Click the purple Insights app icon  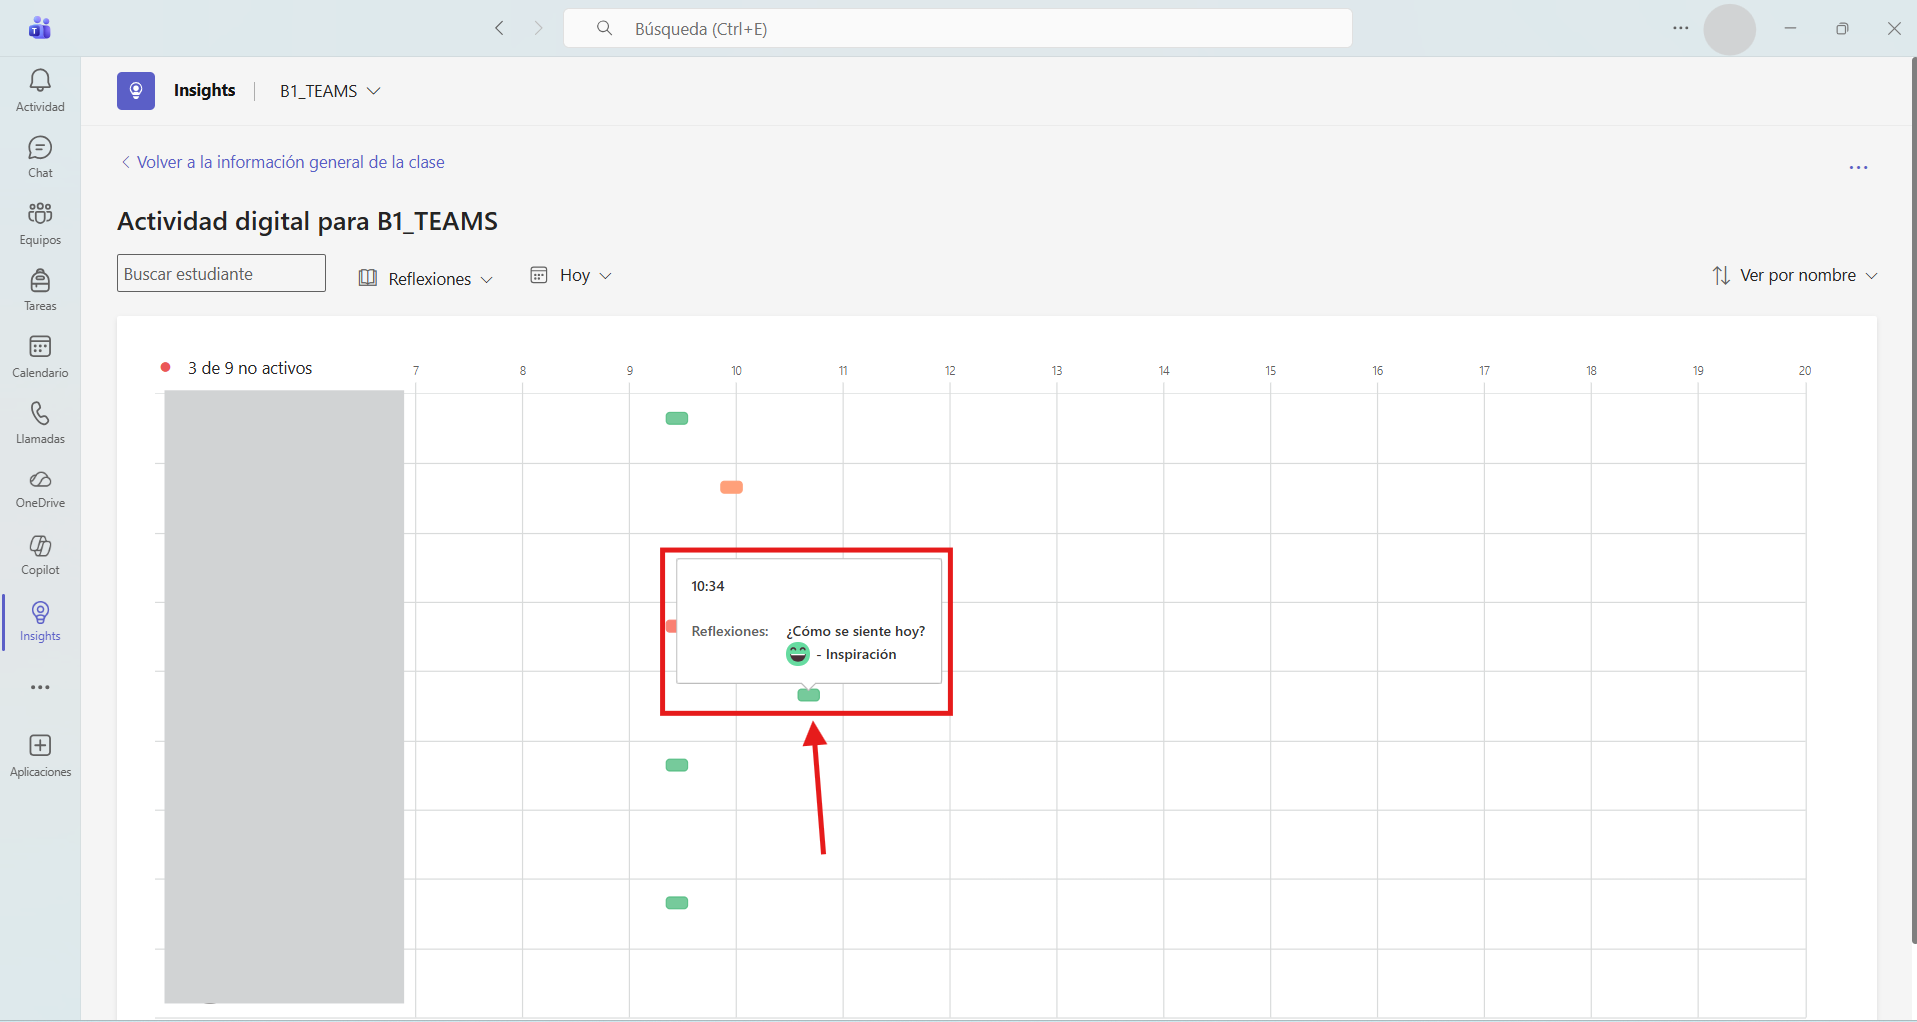[x=136, y=91]
